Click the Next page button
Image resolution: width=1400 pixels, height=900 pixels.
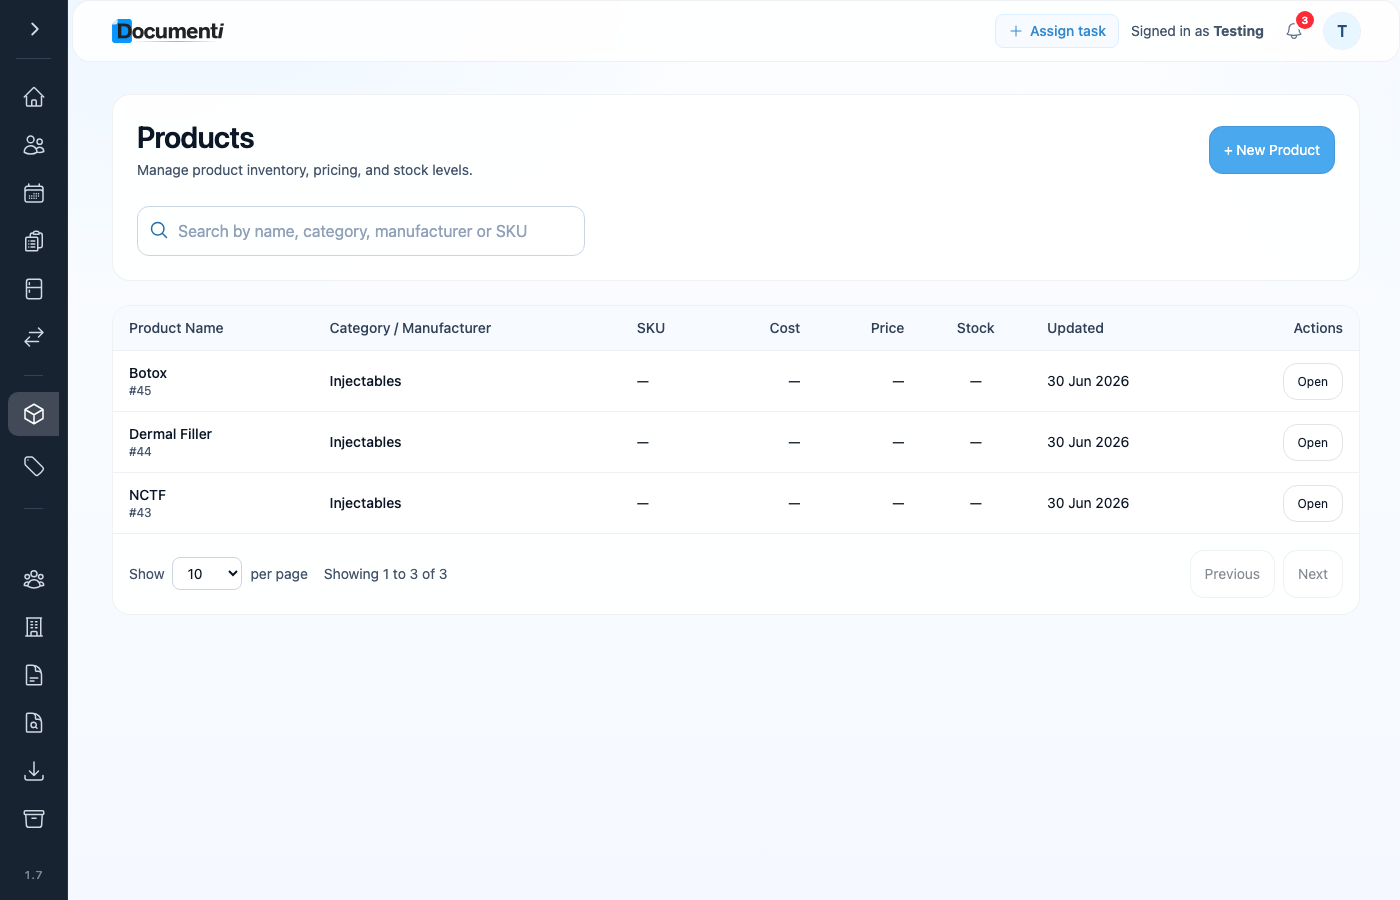pos(1313,574)
